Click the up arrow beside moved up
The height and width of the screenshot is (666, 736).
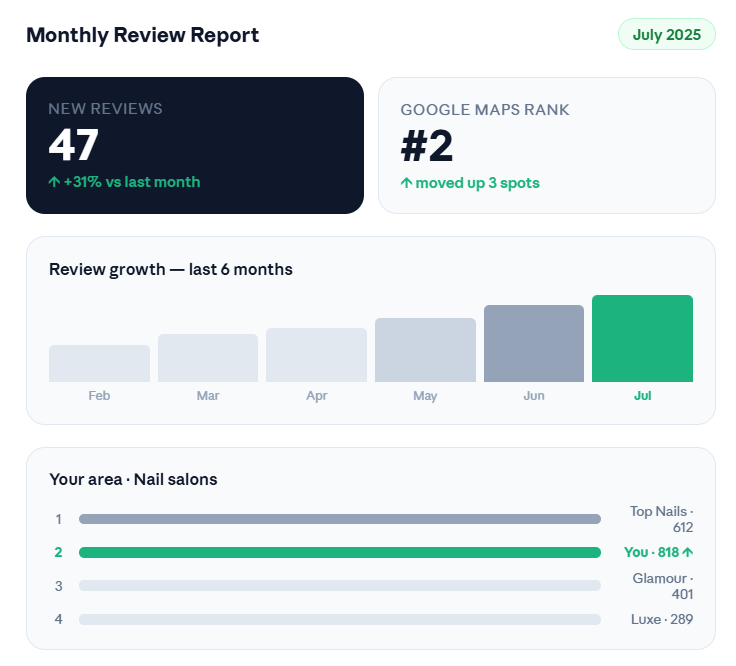click(406, 183)
